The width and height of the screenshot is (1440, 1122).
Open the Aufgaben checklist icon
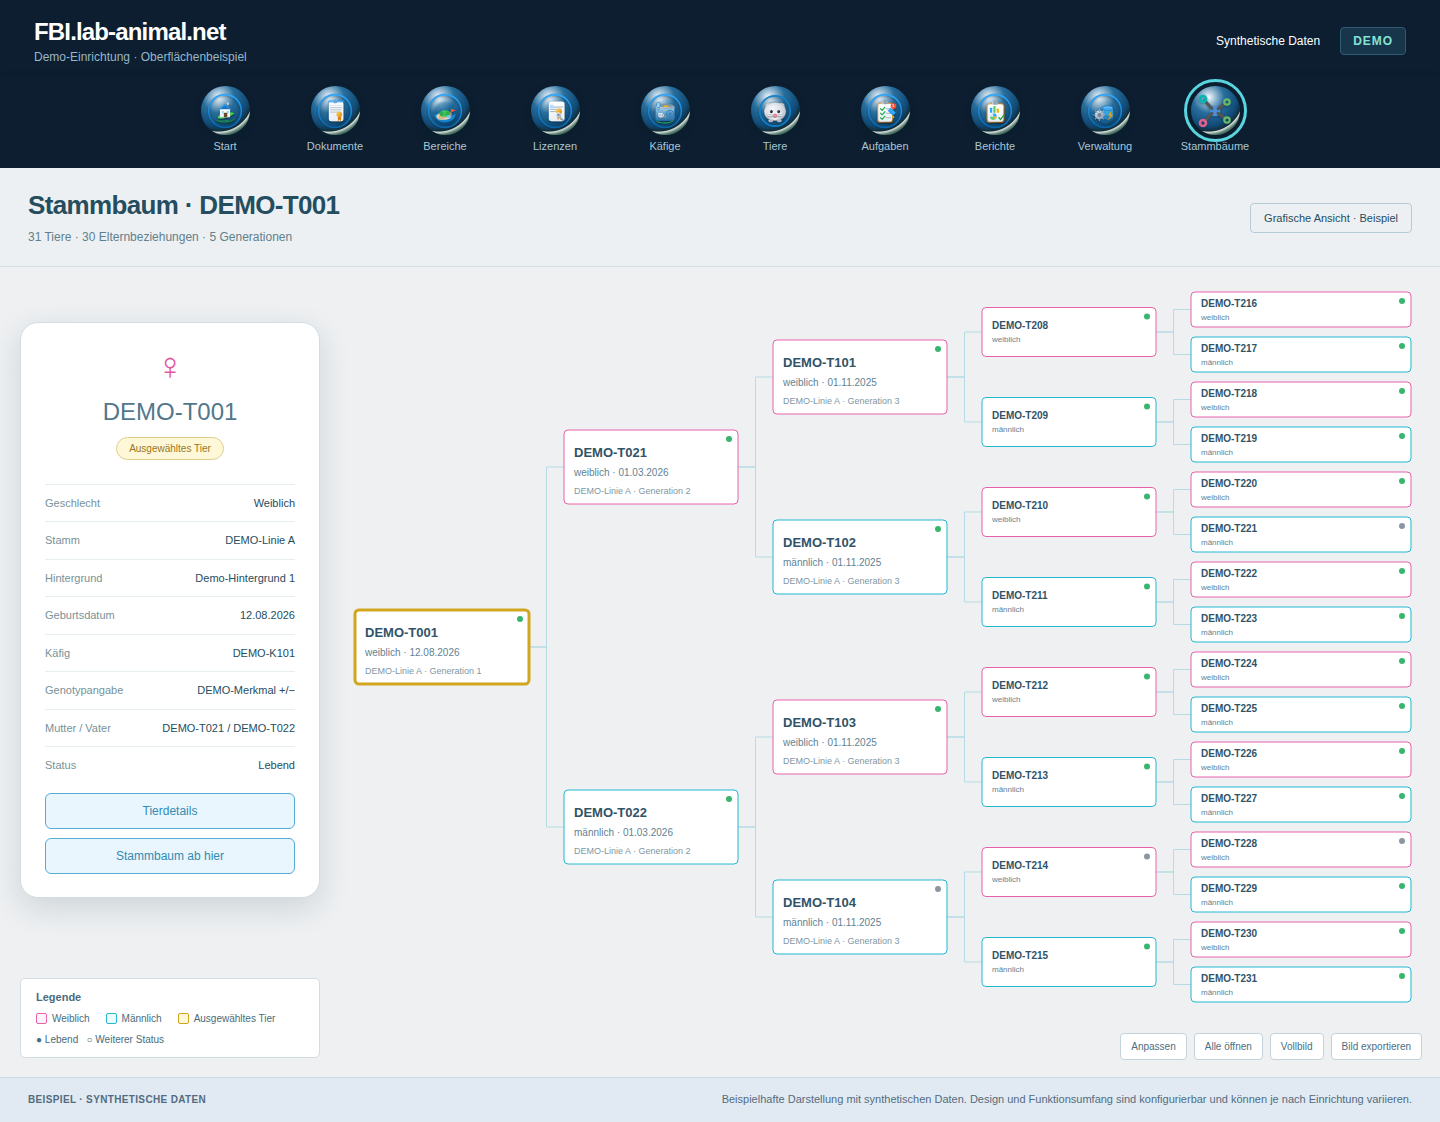tap(885, 111)
